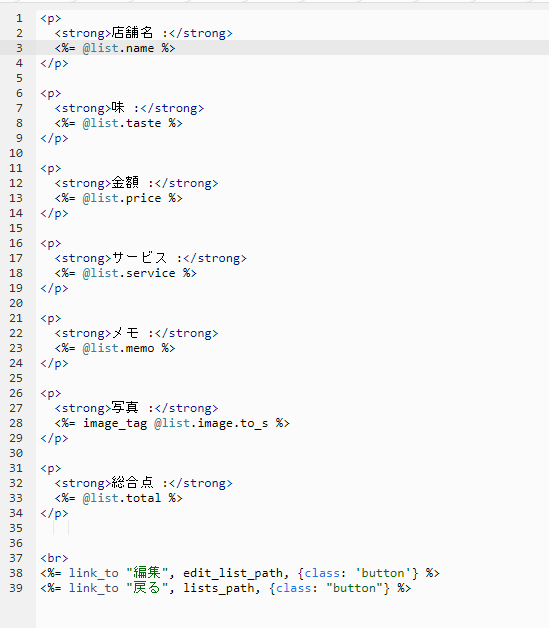Click the 'サービス' strong label line
The height and width of the screenshot is (628, 549).
151,258
